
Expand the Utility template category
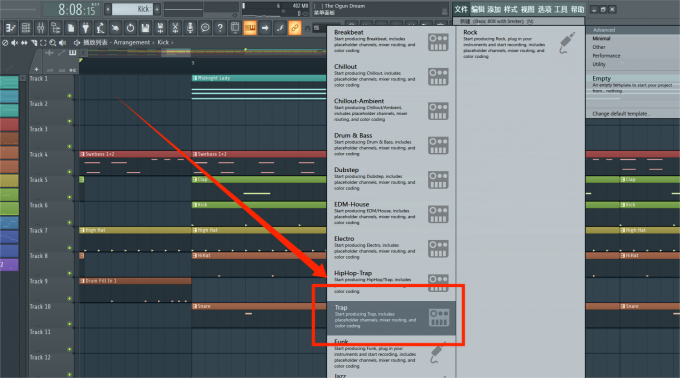coord(599,64)
